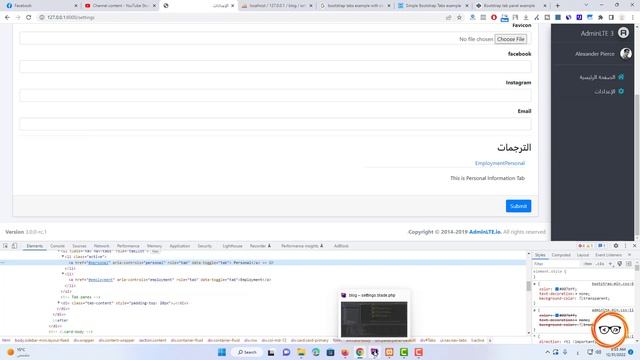This screenshot has height=360, width=640.
Task: Open the DevTools Sources tab
Action: click(79, 246)
